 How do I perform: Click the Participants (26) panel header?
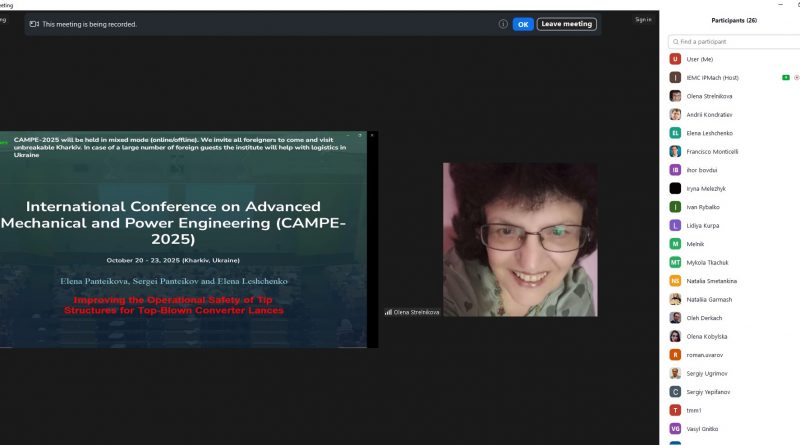pos(733,20)
